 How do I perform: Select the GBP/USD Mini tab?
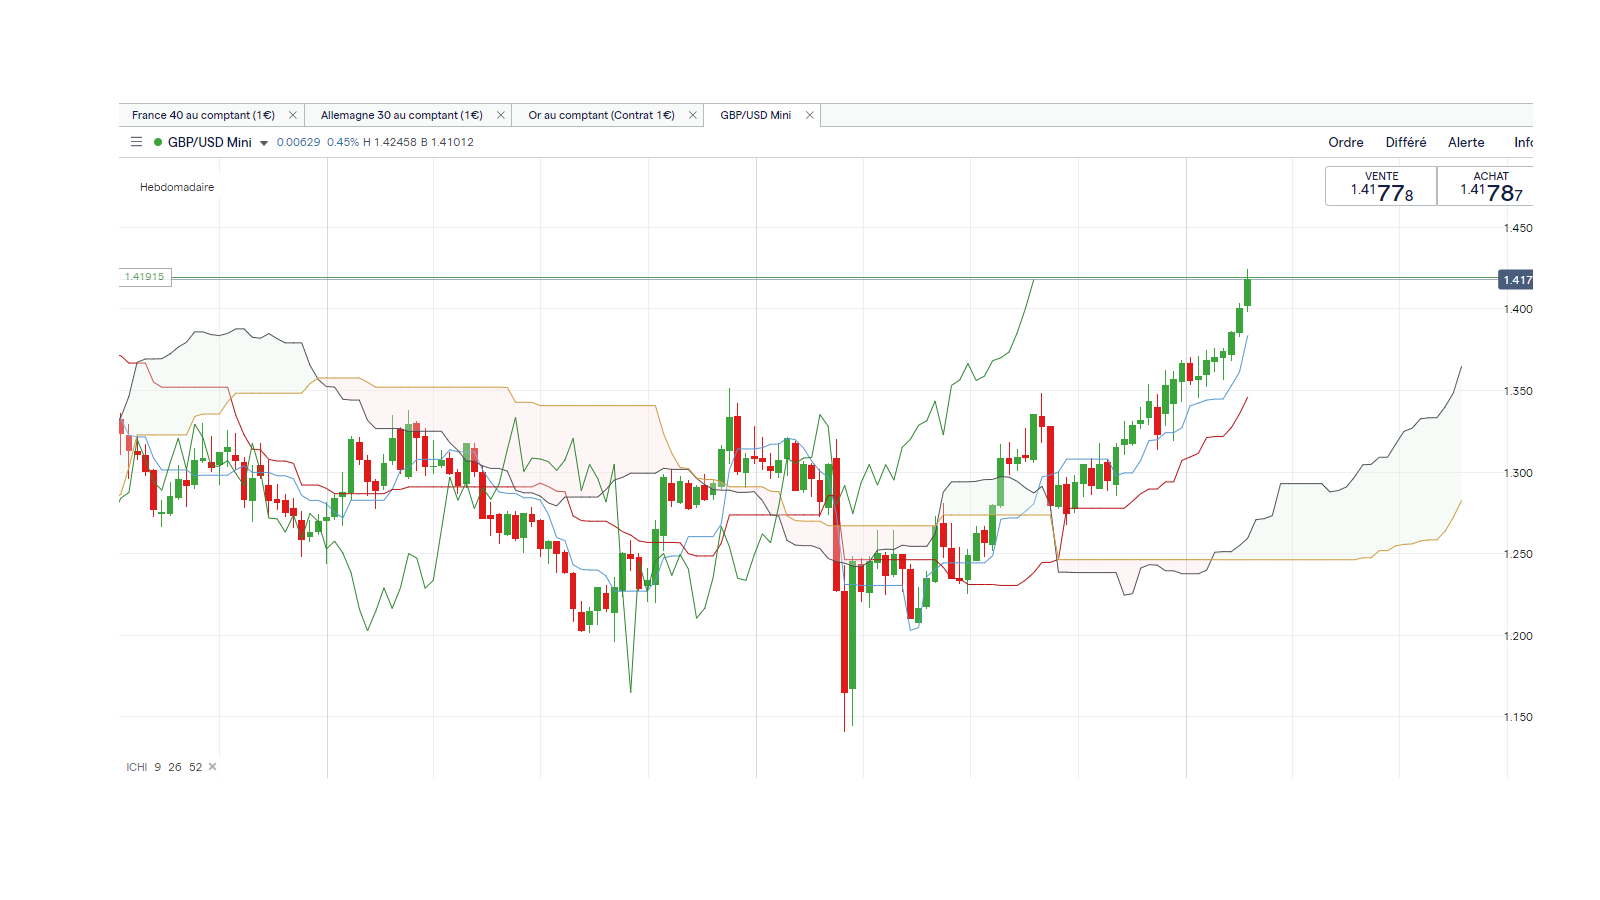755,115
